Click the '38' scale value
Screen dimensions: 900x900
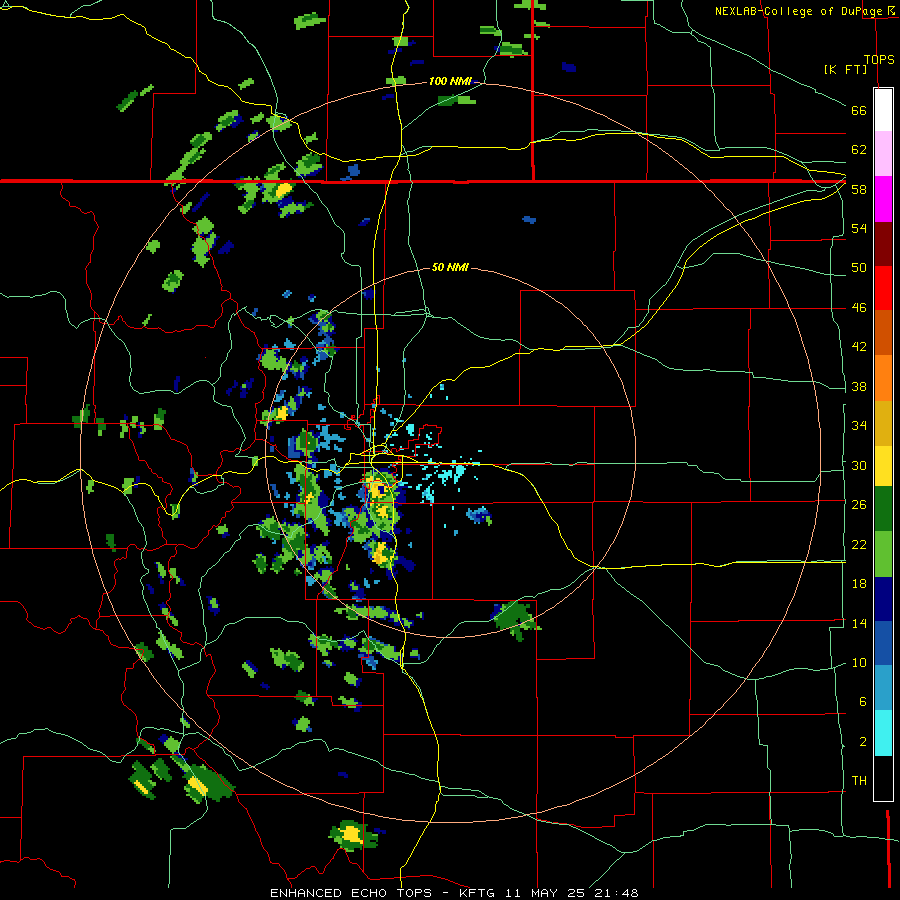click(859, 386)
